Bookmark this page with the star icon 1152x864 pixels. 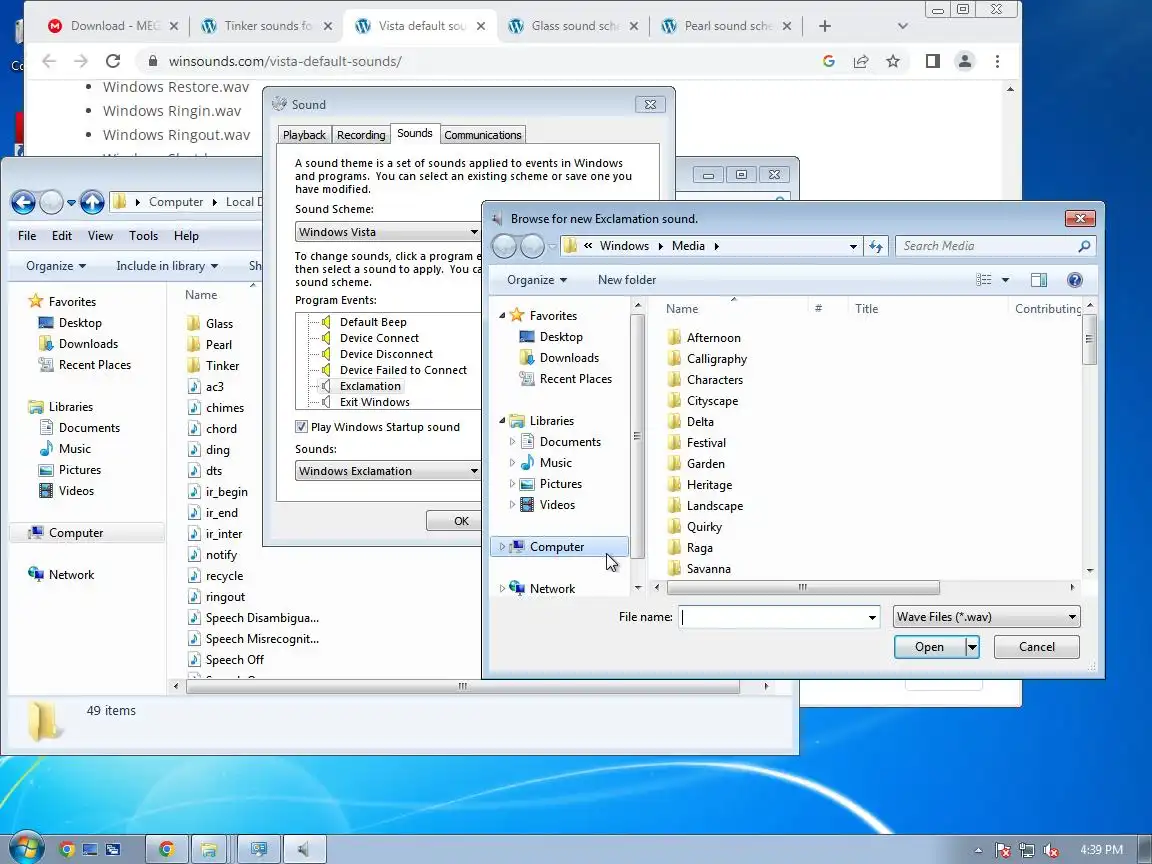pyautogui.click(x=893, y=61)
